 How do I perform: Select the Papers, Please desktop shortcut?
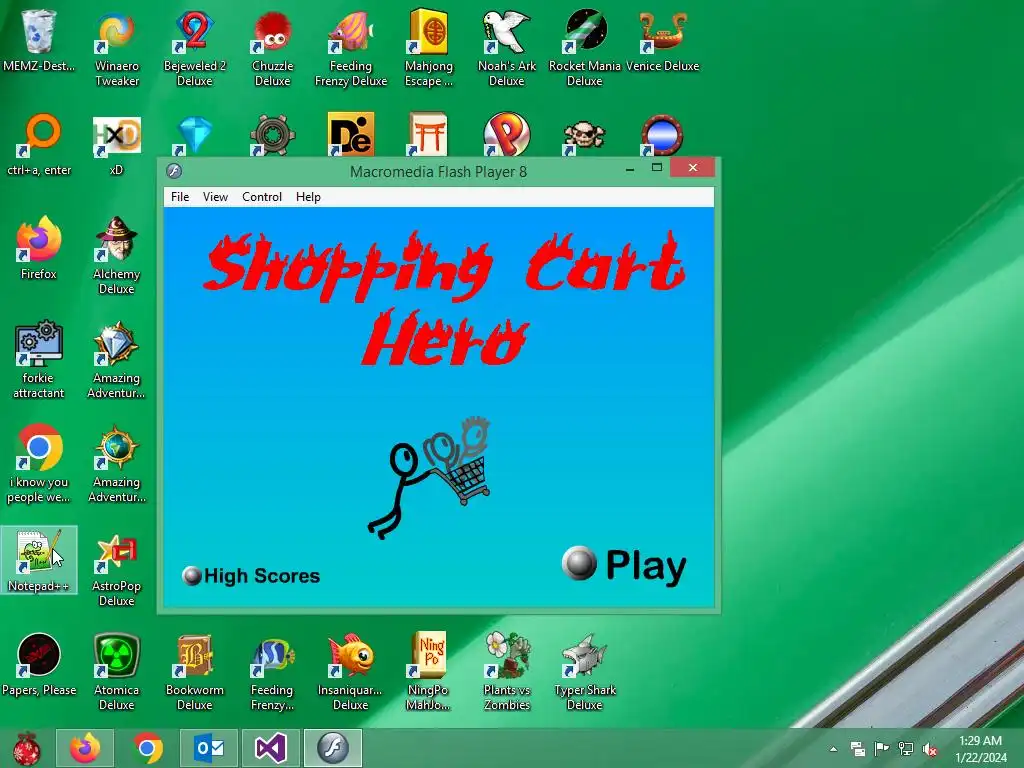[x=39, y=664]
